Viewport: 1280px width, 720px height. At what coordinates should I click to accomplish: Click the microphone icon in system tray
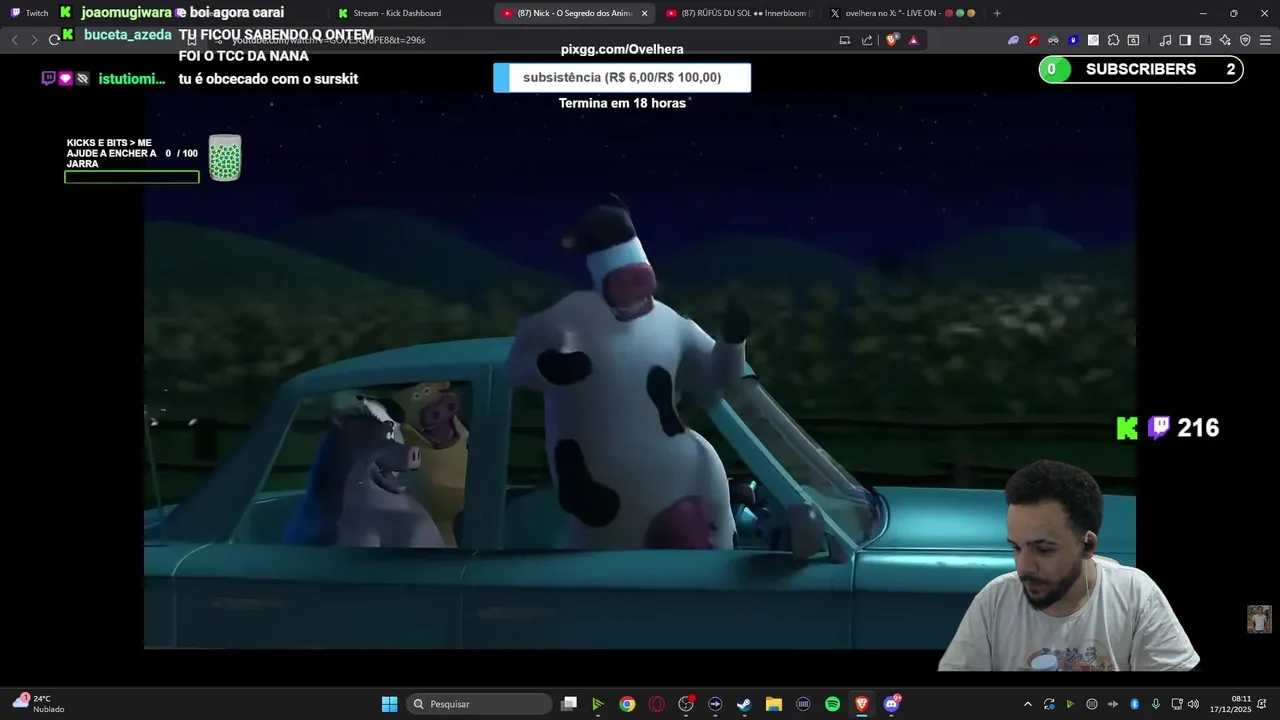pyautogui.click(x=1156, y=704)
